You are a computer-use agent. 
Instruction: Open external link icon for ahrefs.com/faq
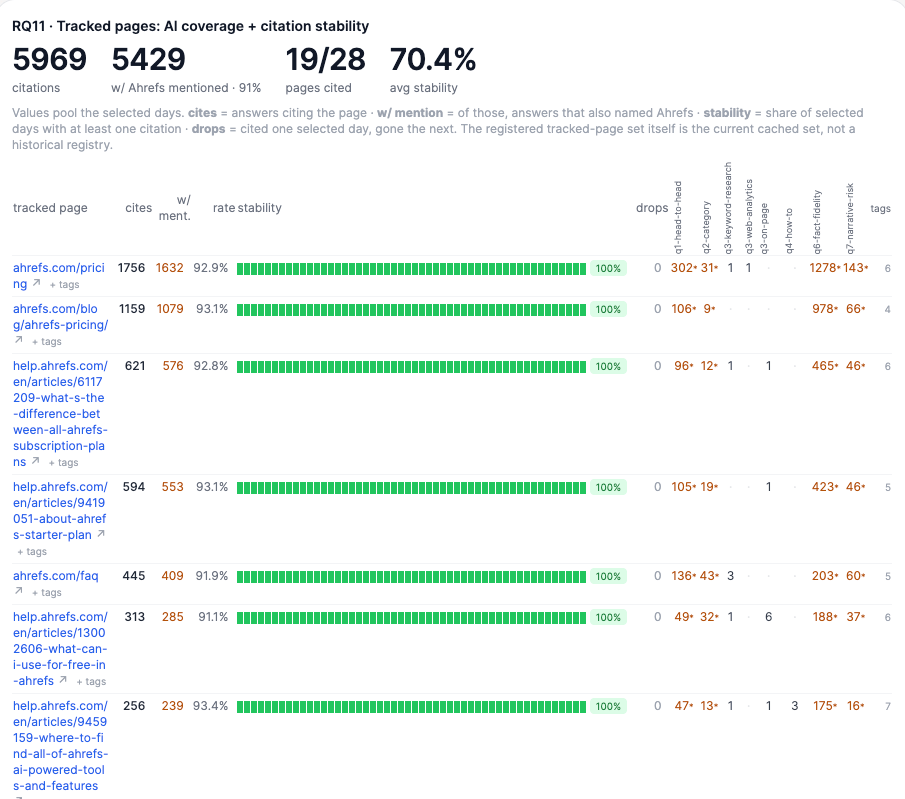pos(18,591)
